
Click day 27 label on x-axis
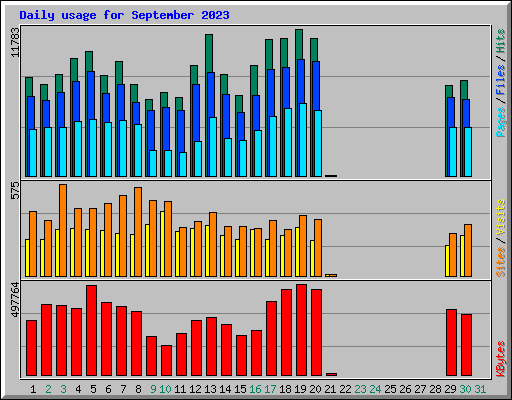tap(420, 389)
